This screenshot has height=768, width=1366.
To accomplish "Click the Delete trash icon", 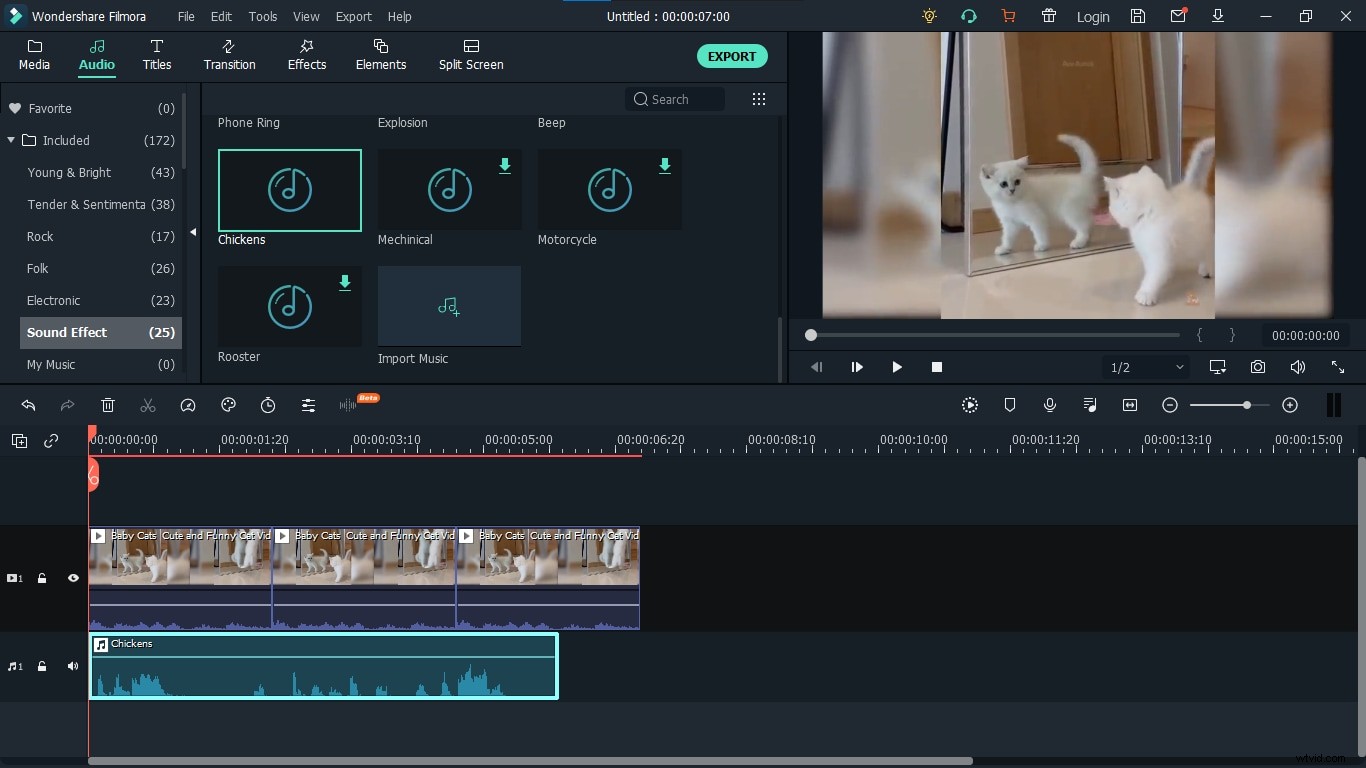I will 108,405.
